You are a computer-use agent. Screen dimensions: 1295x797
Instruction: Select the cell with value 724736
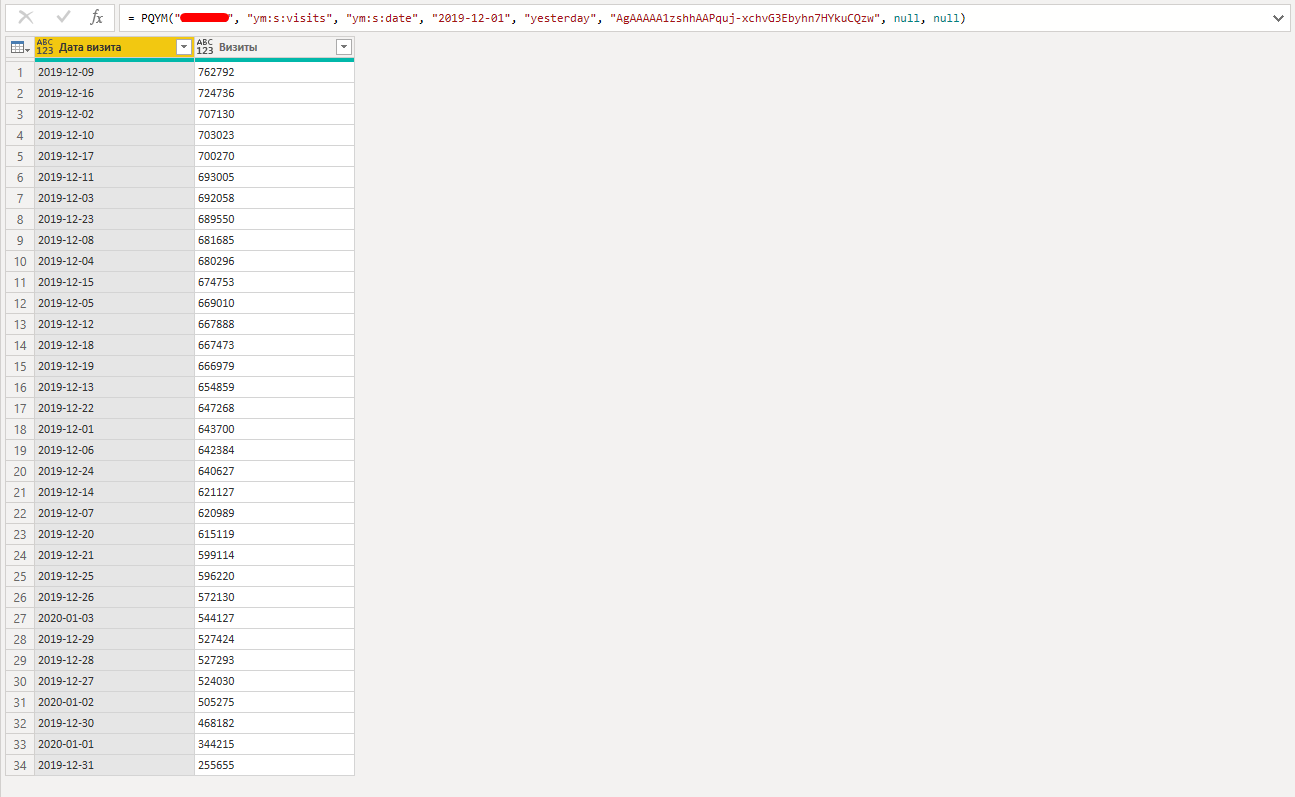tap(274, 93)
